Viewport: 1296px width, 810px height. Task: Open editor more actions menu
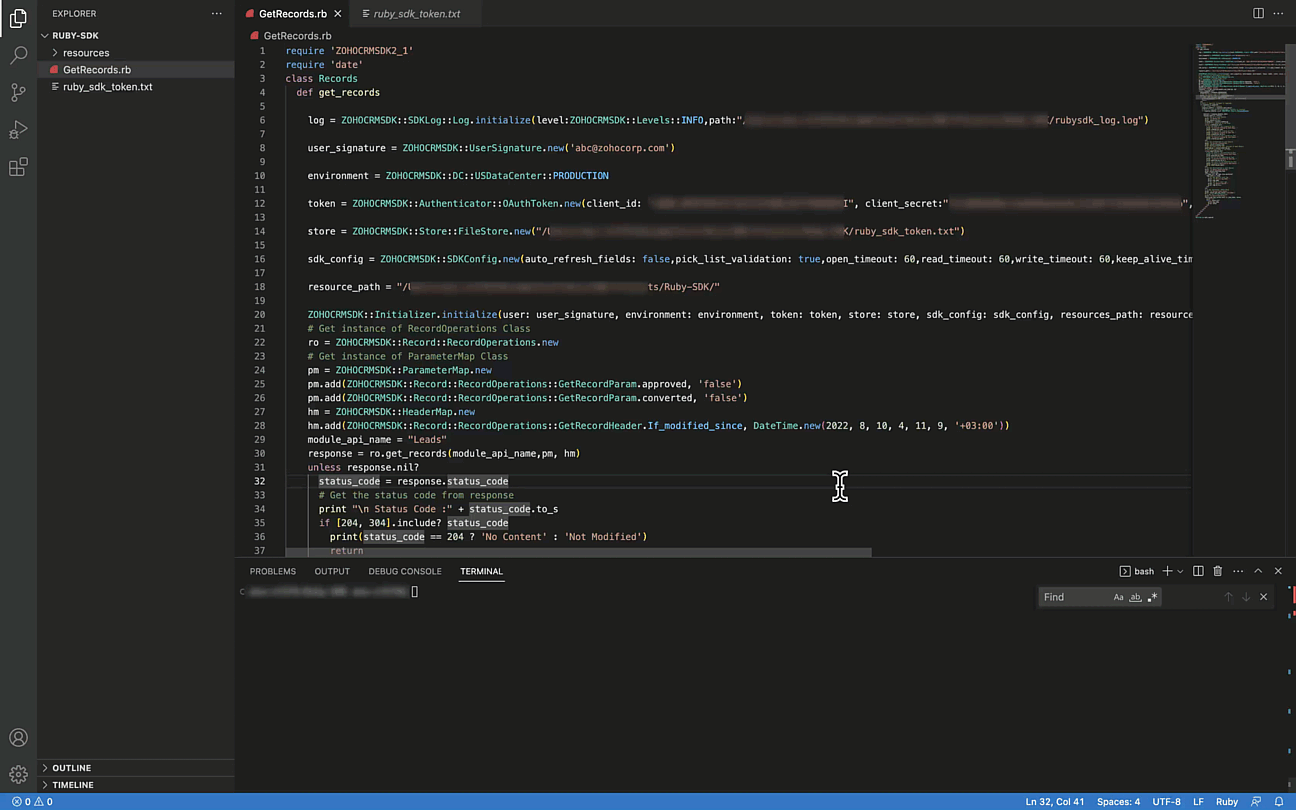coord(1279,13)
